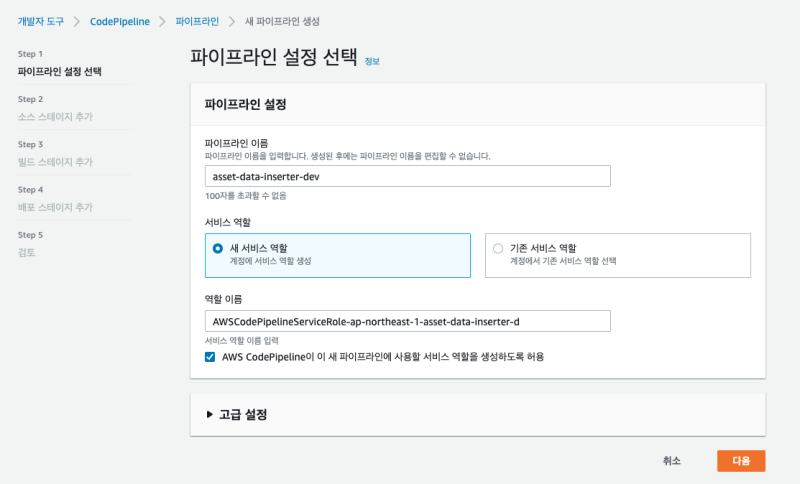This screenshot has width=800, height=484.
Task: Click the 개발자 도구 breadcrumb link
Action: tap(40, 21)
